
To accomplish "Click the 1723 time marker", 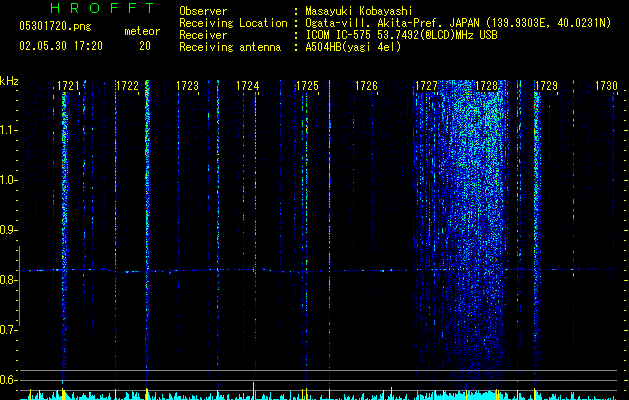I will (187, 86).
